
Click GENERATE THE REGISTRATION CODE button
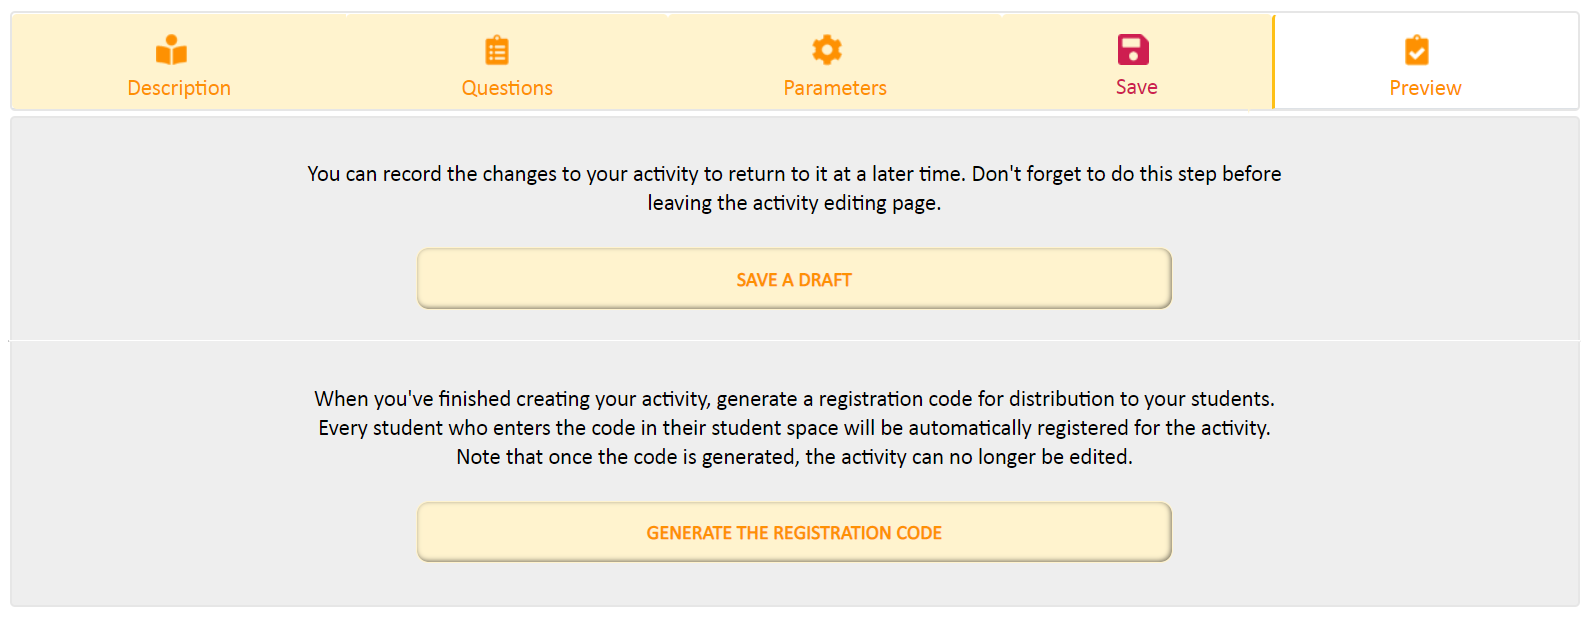pos(794,532)
